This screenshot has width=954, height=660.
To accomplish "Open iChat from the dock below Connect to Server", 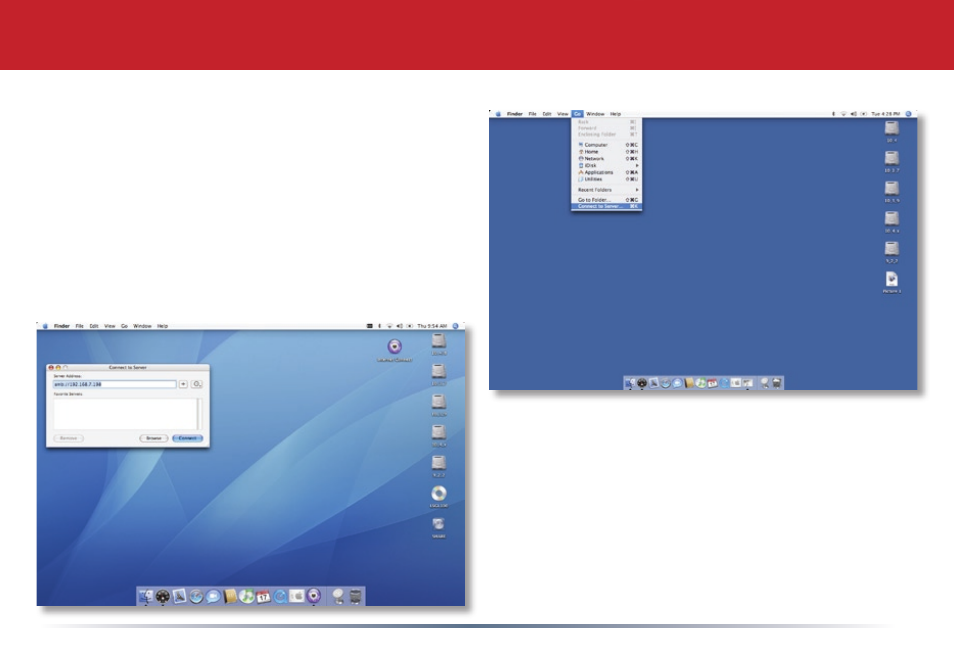I will (212, 597).
